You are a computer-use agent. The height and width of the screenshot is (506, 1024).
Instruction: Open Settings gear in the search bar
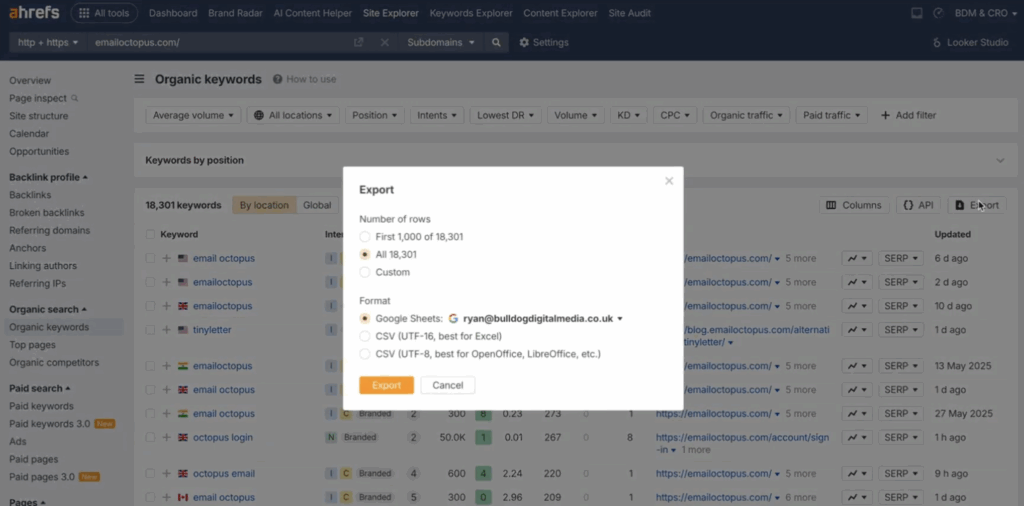point(544,42)
